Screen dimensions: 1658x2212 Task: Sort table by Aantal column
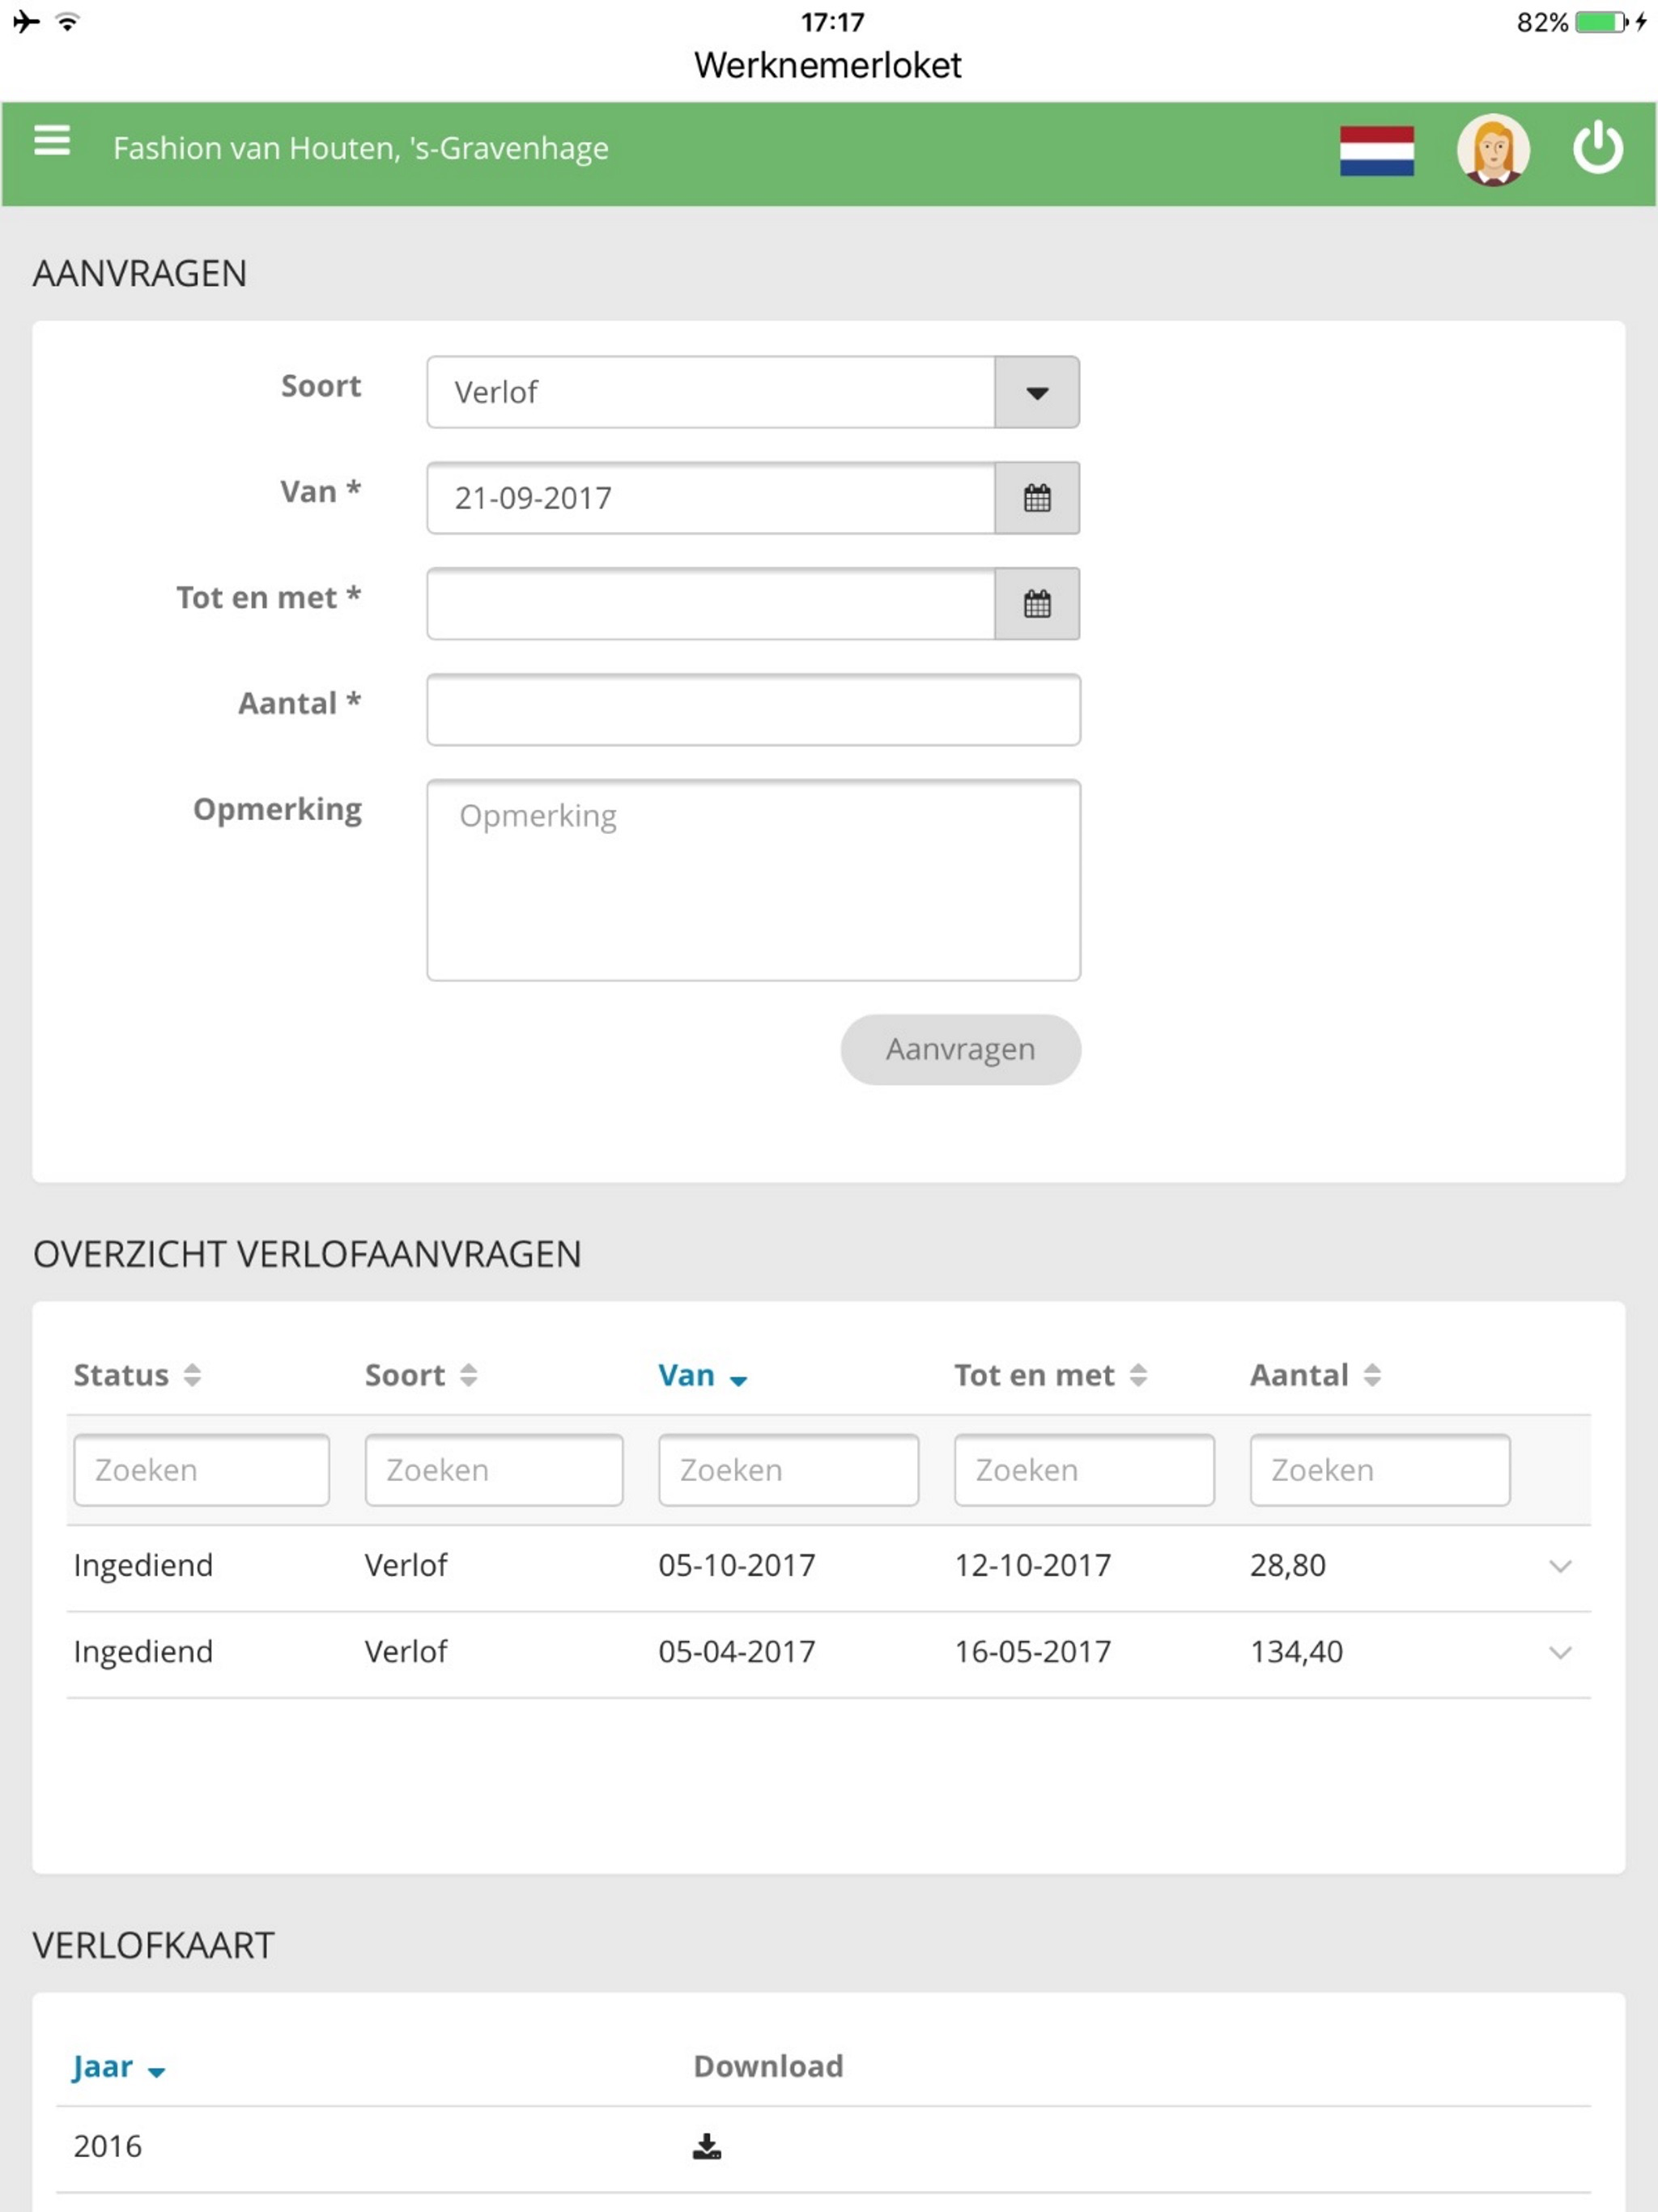click(x=1315, y=1375)
